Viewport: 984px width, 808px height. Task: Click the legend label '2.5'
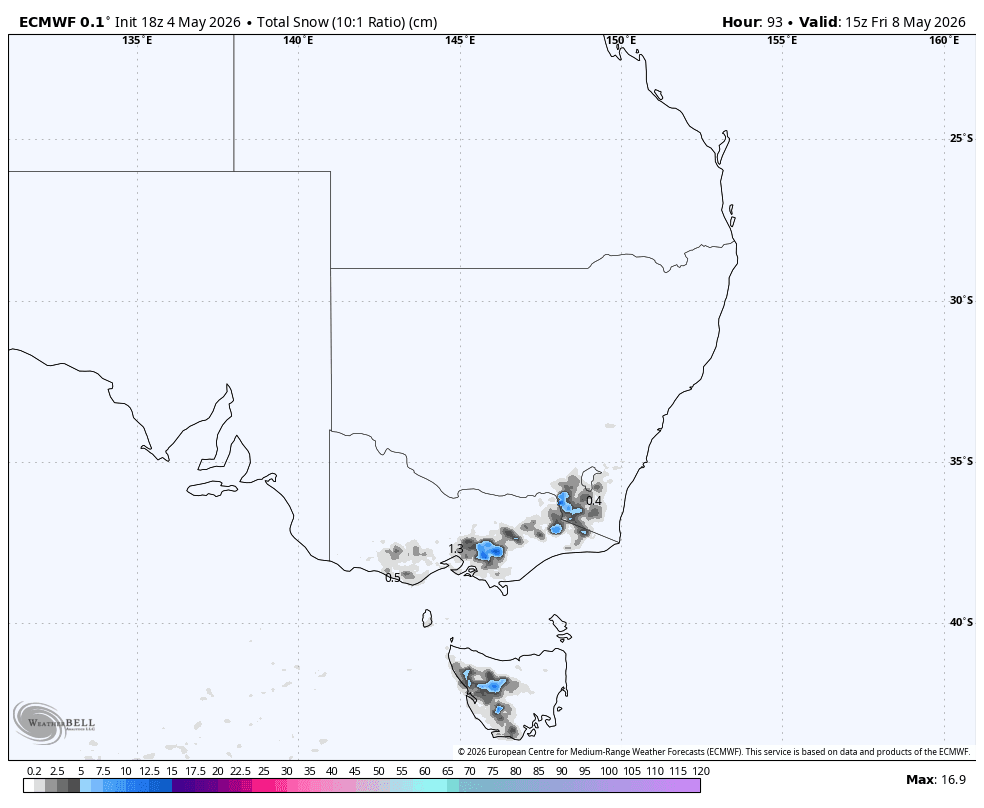pos(57,771)
